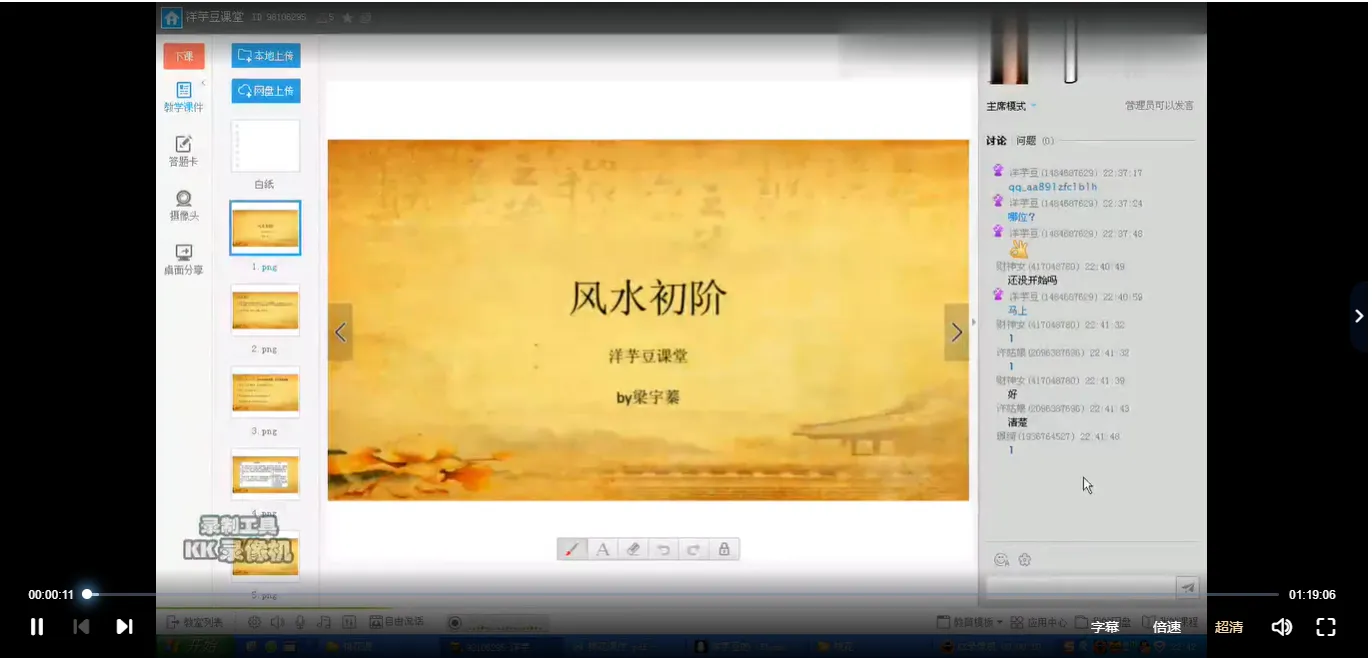Image resolution: width=1372 pixels, height=658 pixels.
Task: Toggle the whiteboard lock icon
Action: (723, 549)
